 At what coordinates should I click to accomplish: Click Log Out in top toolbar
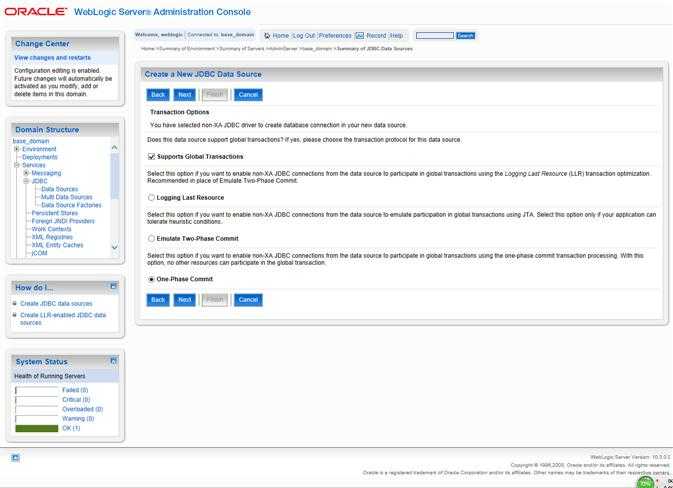304,36
